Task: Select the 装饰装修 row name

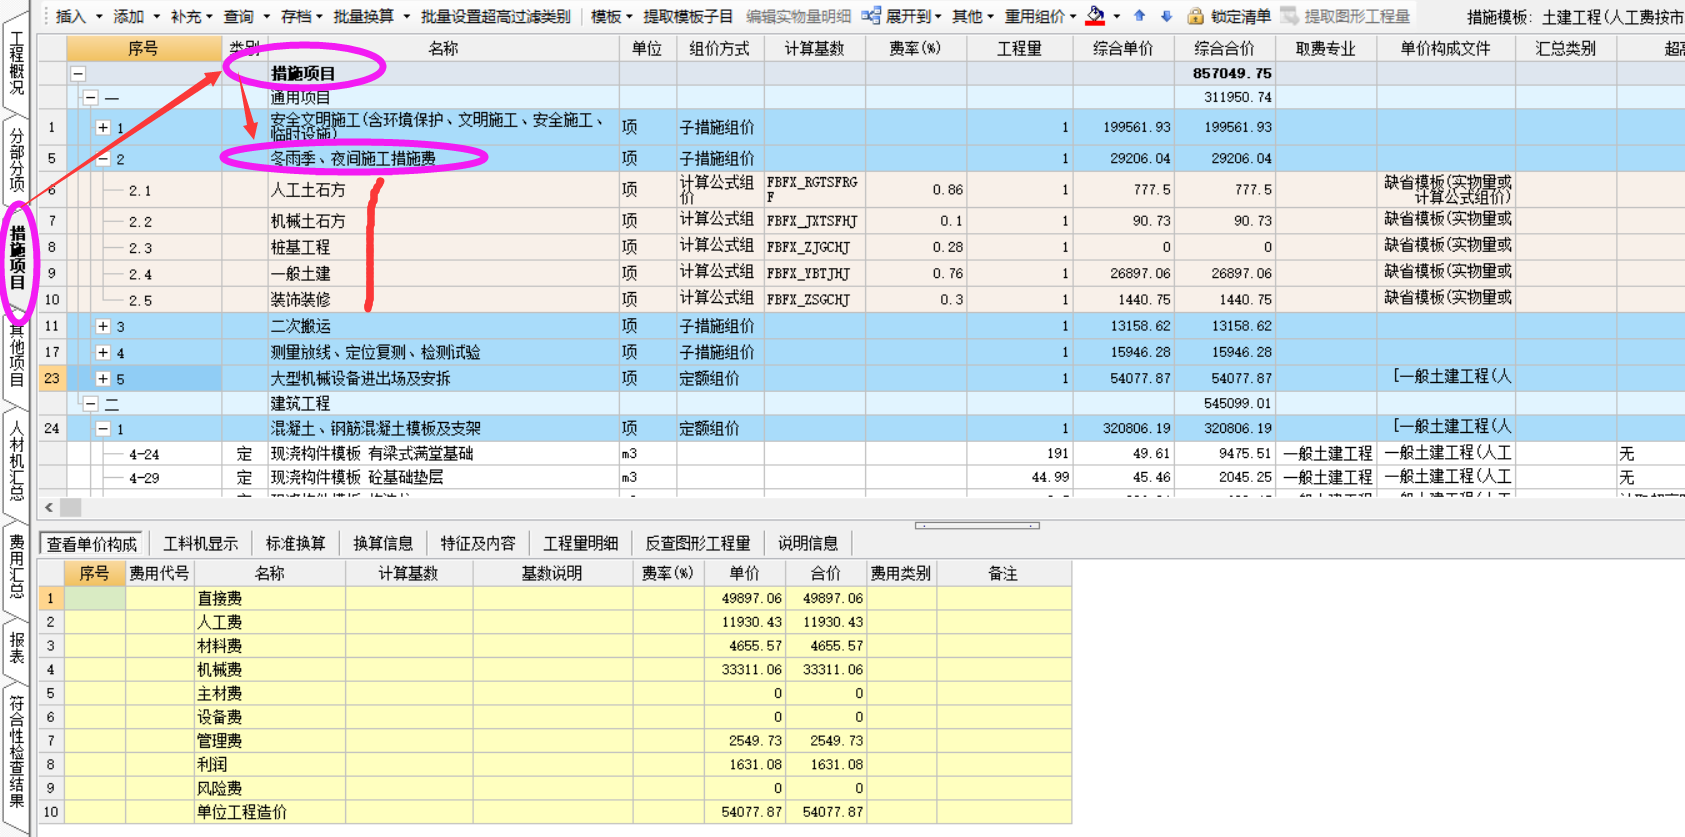Action: click(x=300, y=299)
